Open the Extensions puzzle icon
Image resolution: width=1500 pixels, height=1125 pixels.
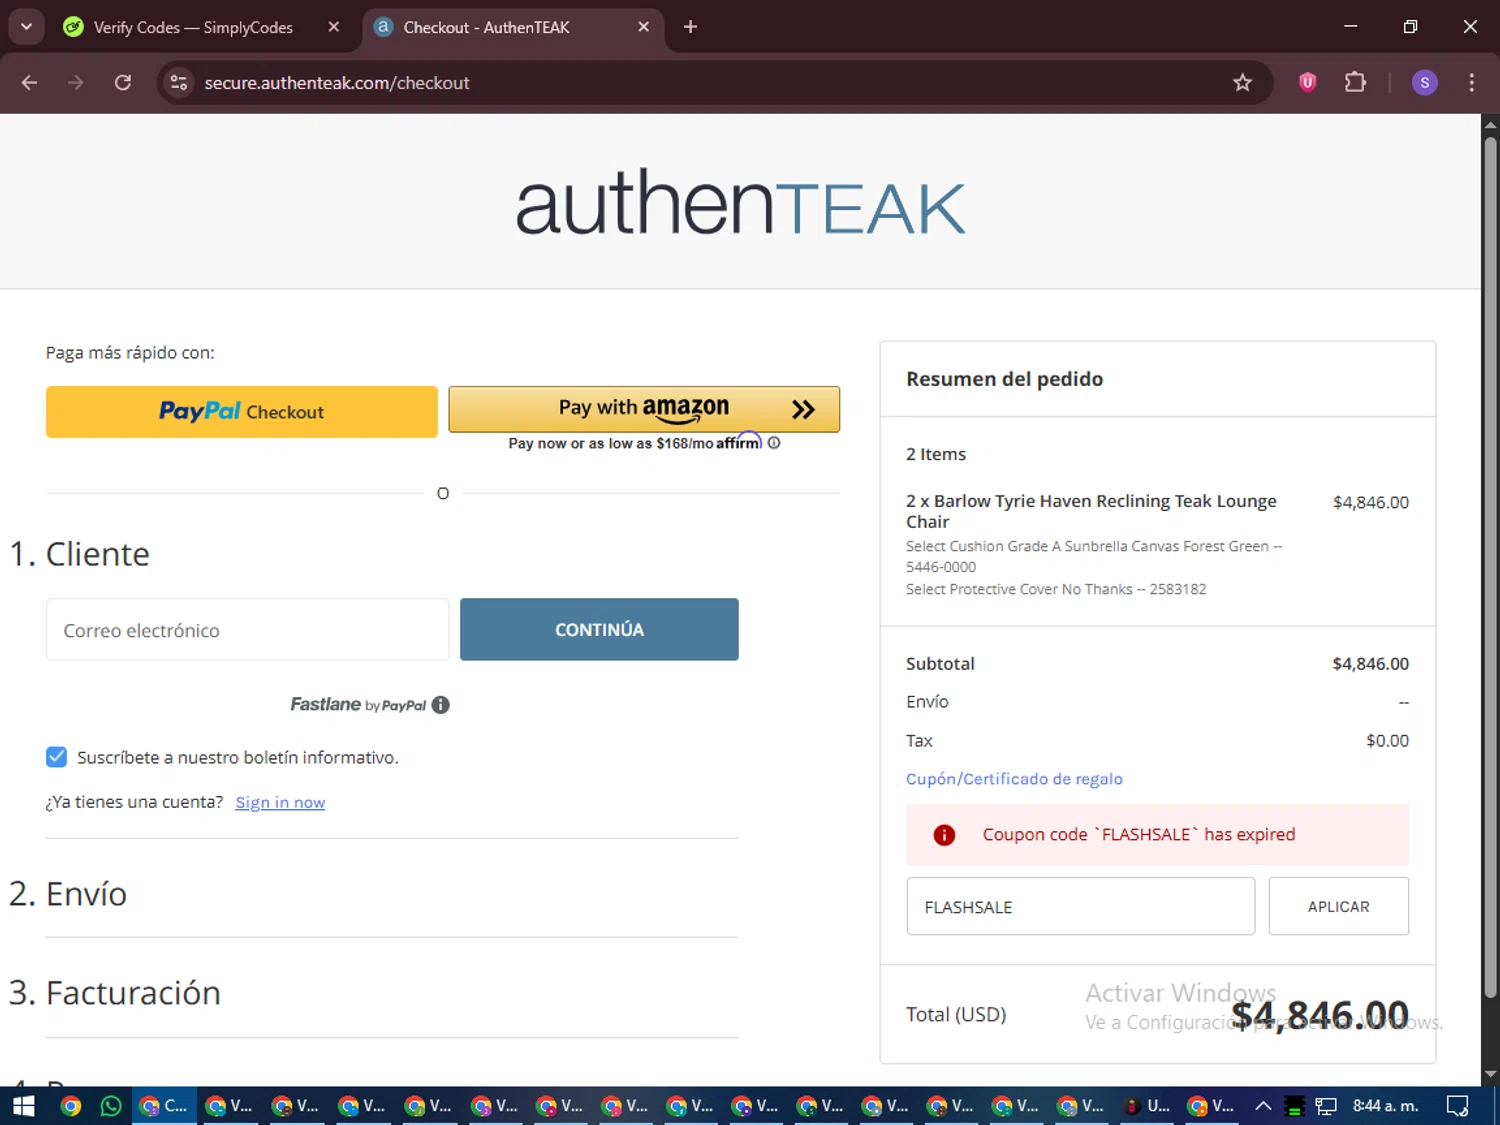tap(1355, 82)
